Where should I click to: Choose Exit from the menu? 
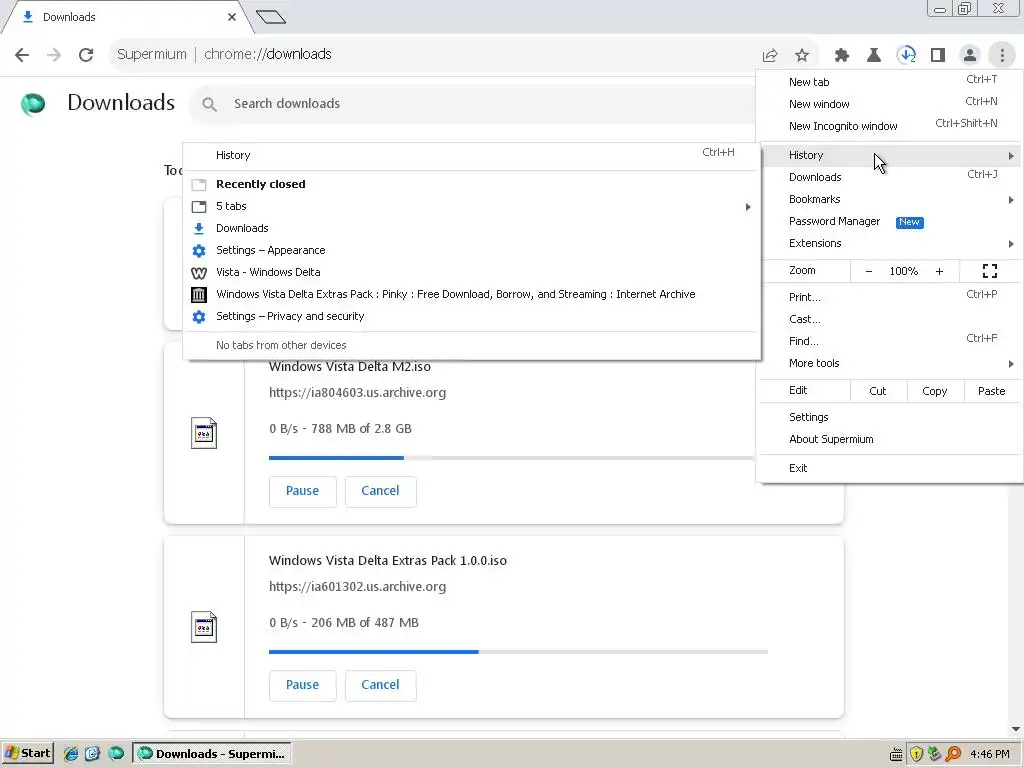click(889, 468)
